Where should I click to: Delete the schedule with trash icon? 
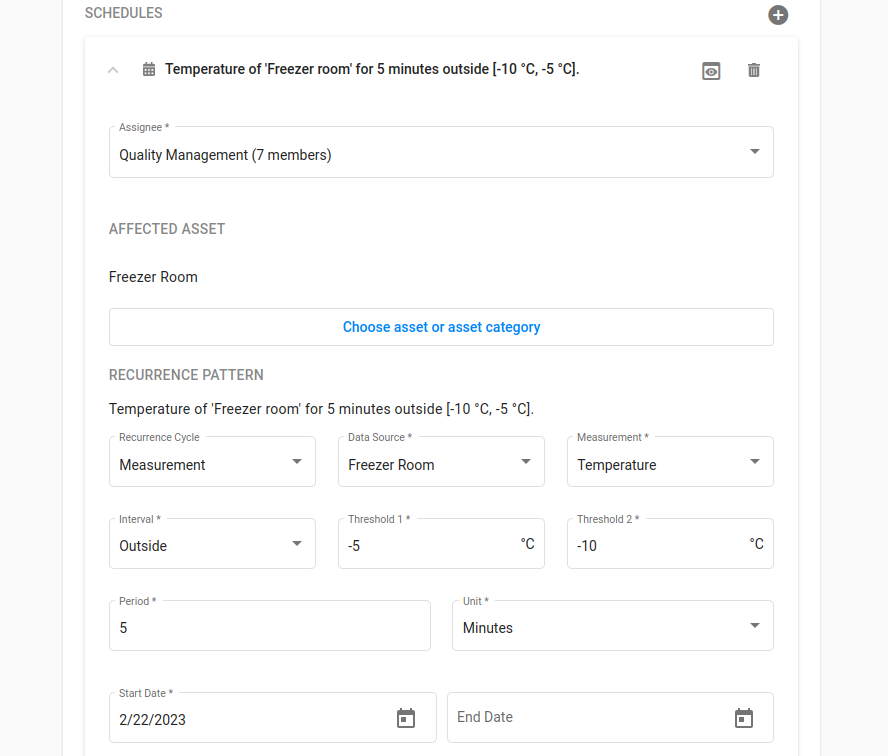[x=754, y=70]
